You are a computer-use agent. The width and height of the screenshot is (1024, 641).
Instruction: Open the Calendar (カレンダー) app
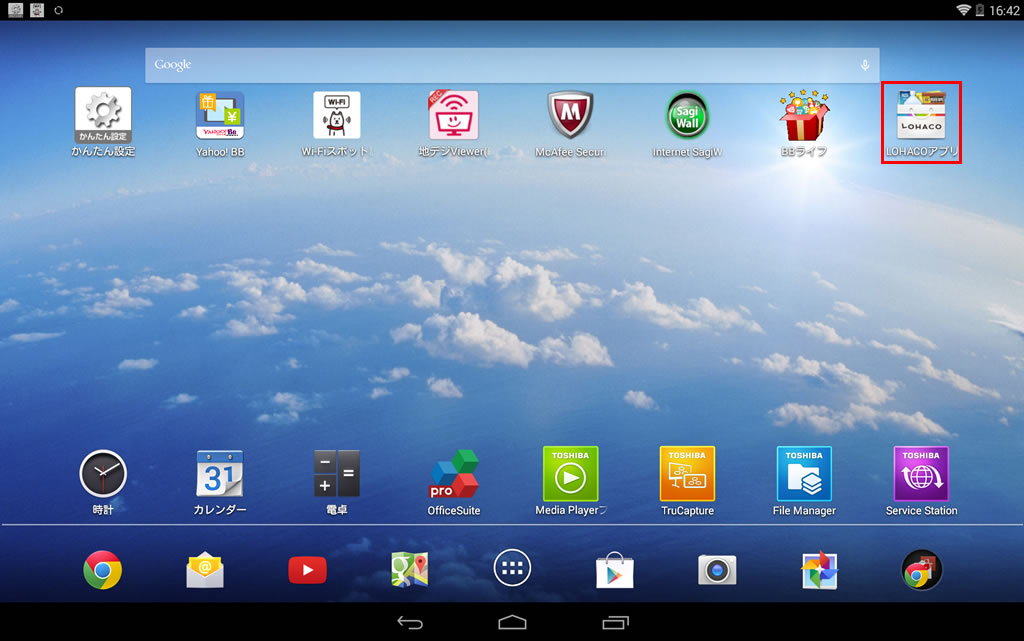click(x=220, y=474)
